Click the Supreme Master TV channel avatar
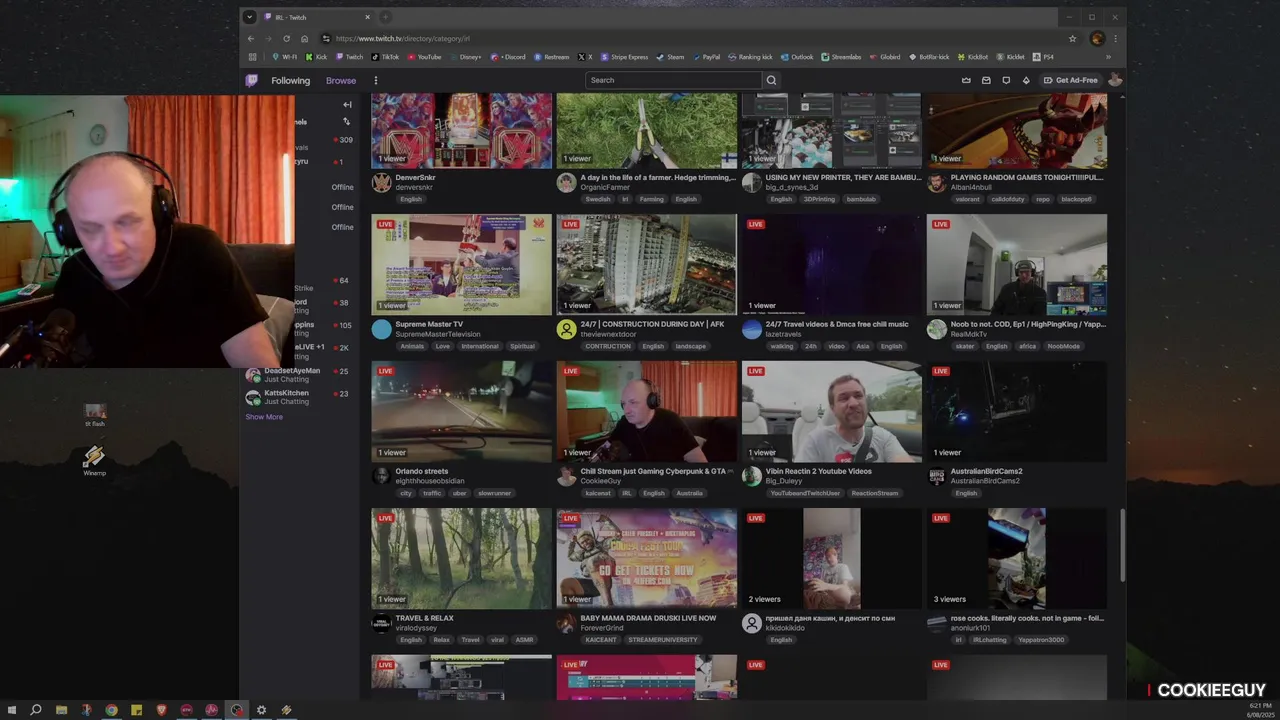This screenshot has height=720, width=1280. point(381,329)
